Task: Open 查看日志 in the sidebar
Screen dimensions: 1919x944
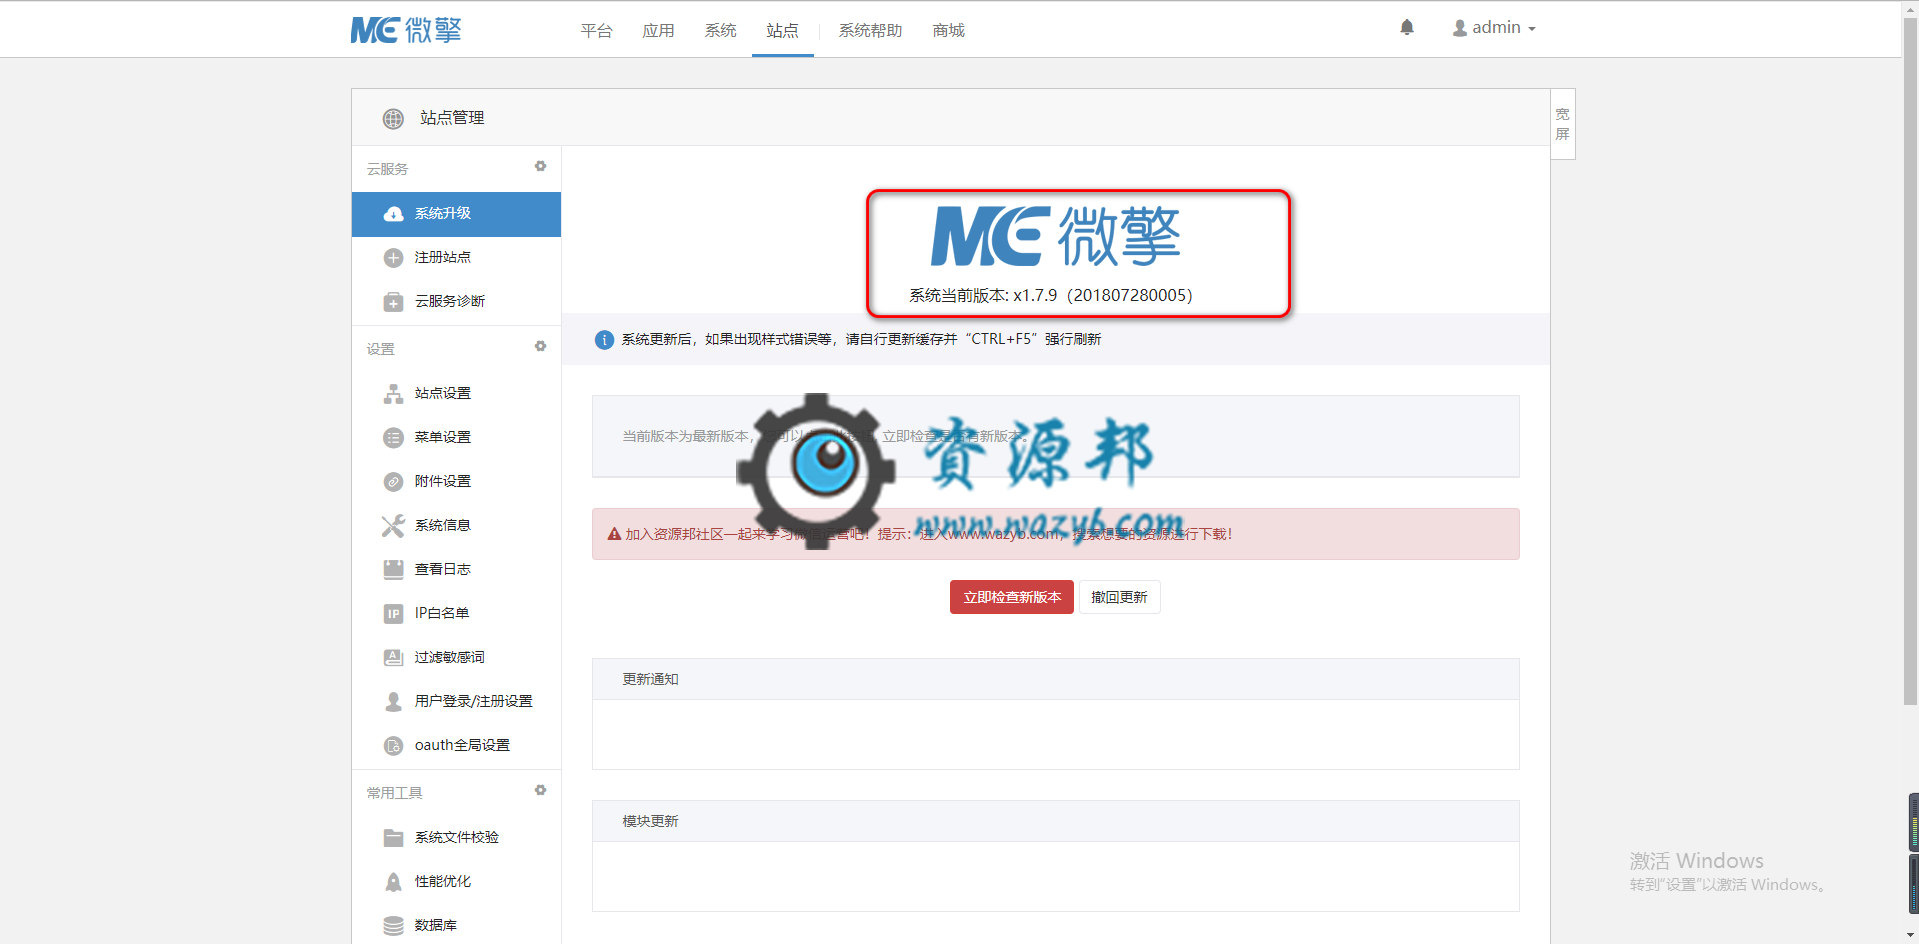Action: click(x=456, y=570)
